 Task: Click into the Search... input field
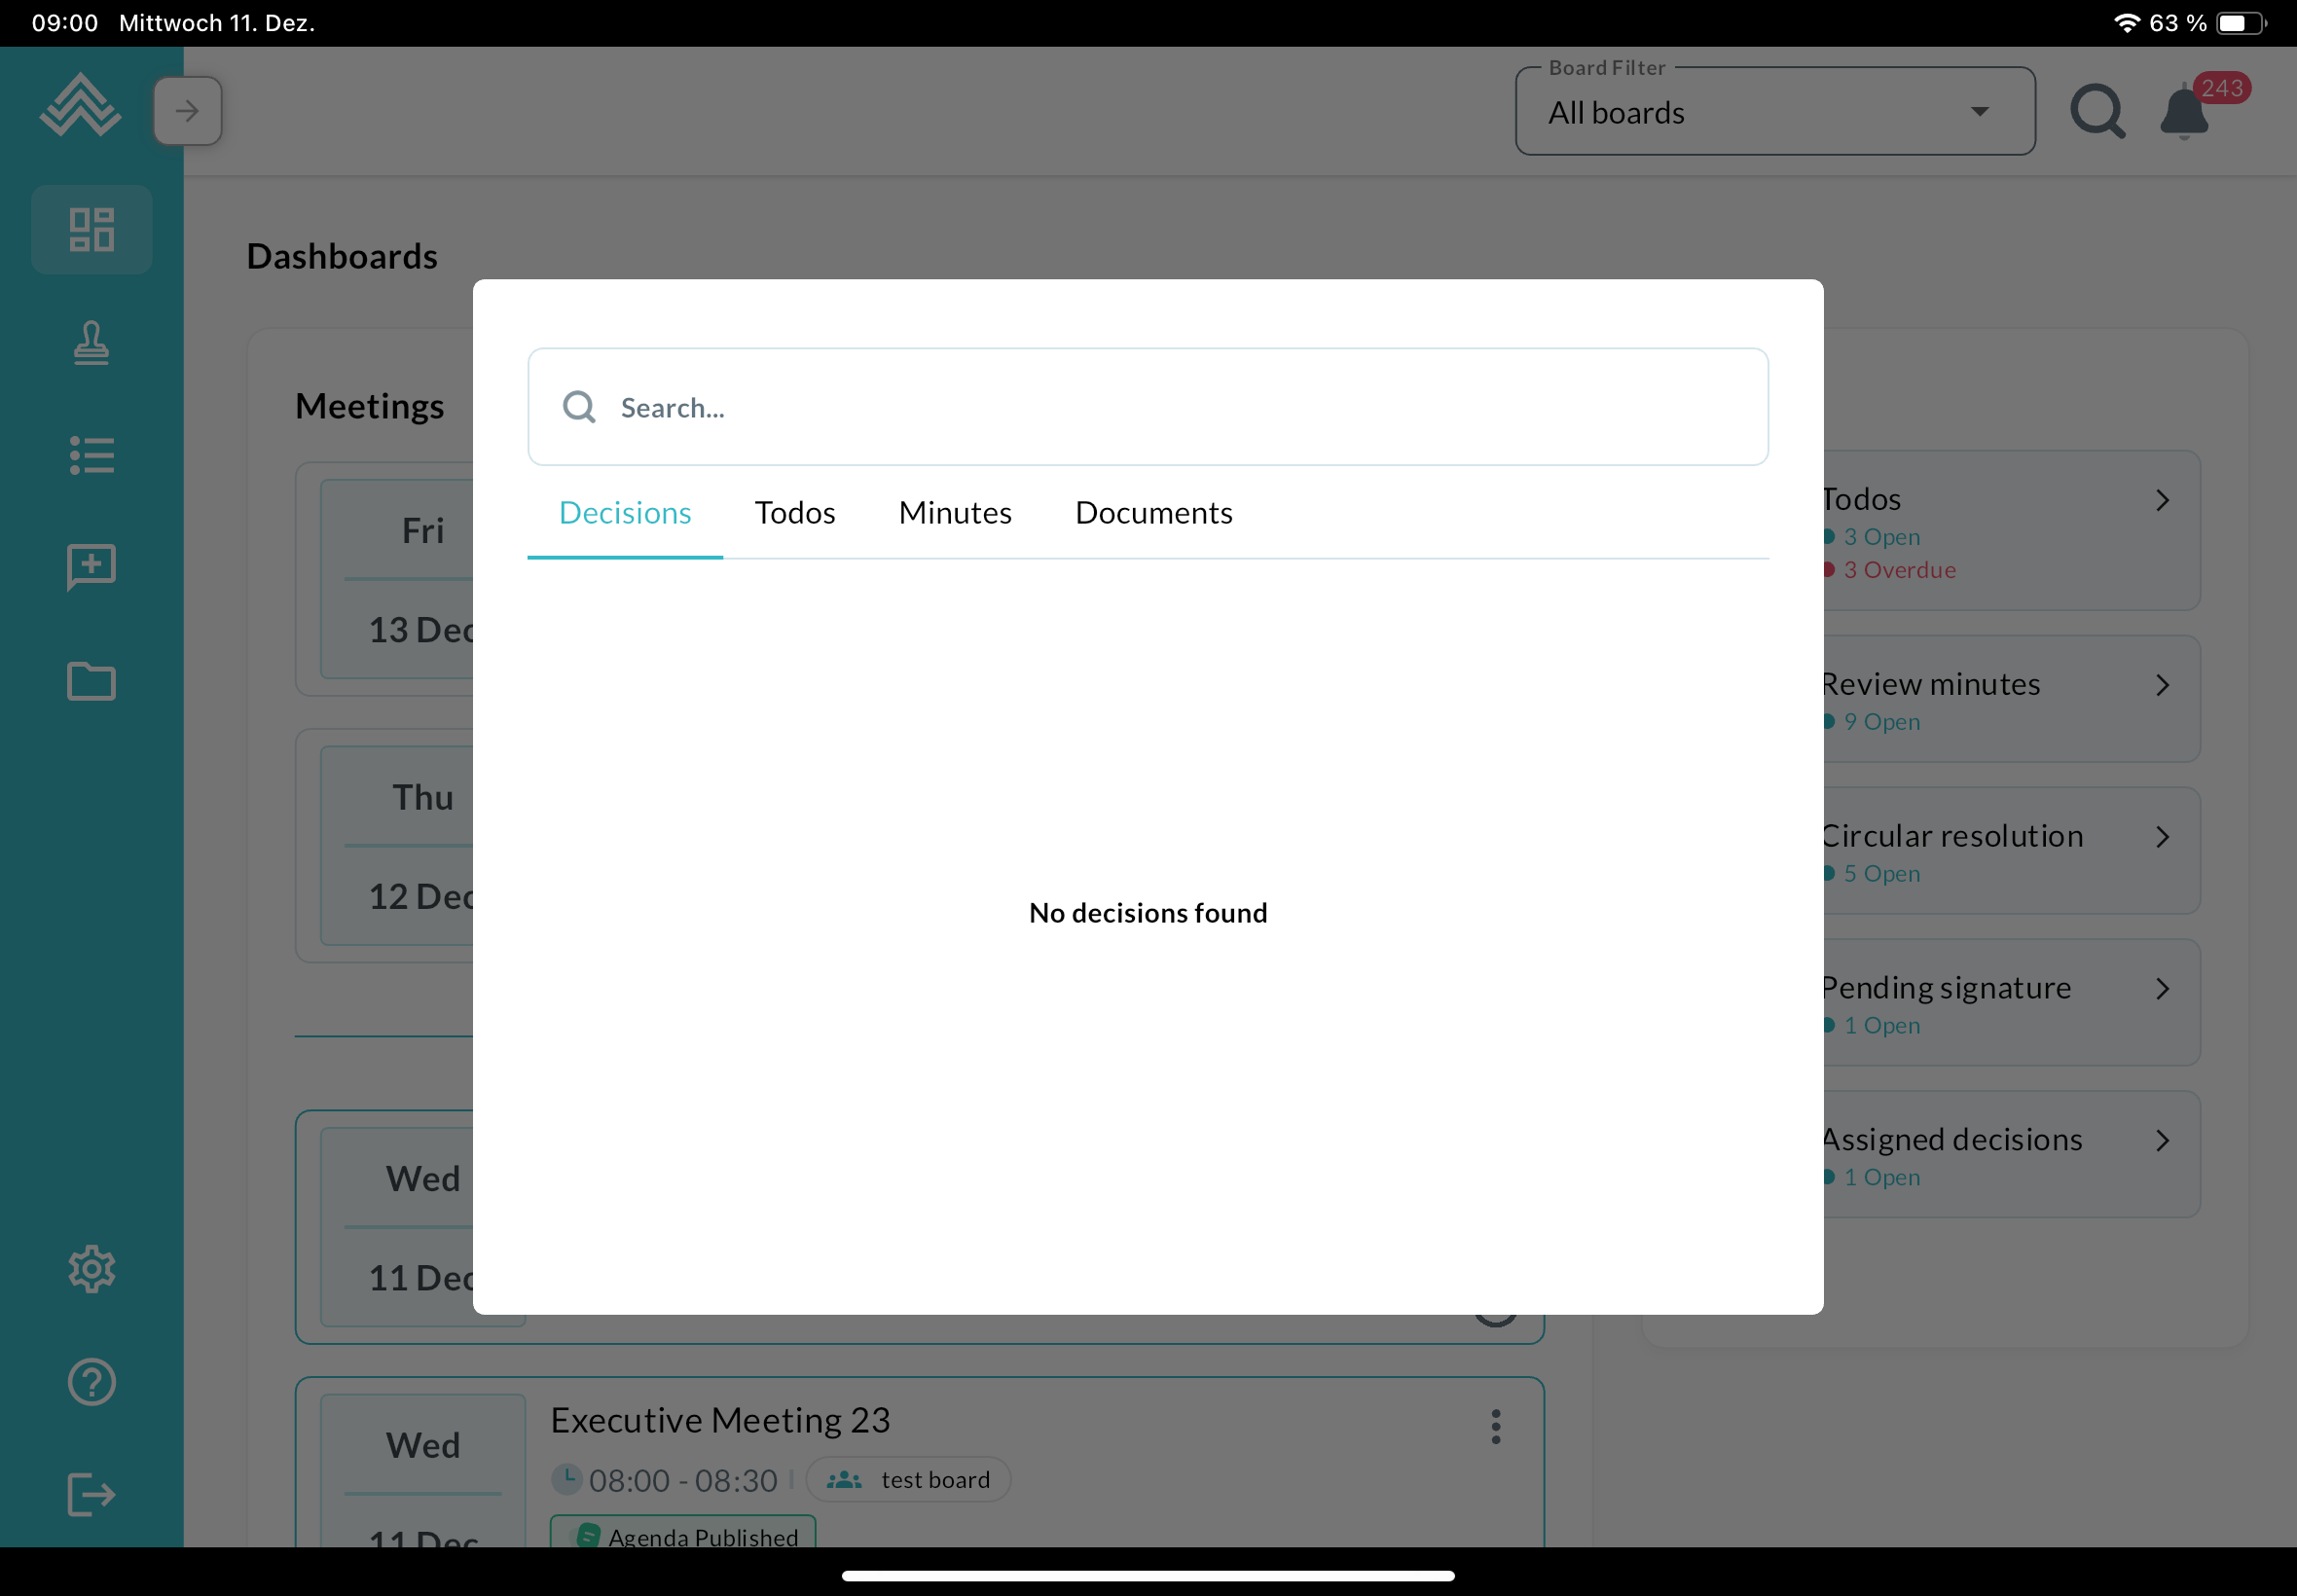pos(1148,407)
